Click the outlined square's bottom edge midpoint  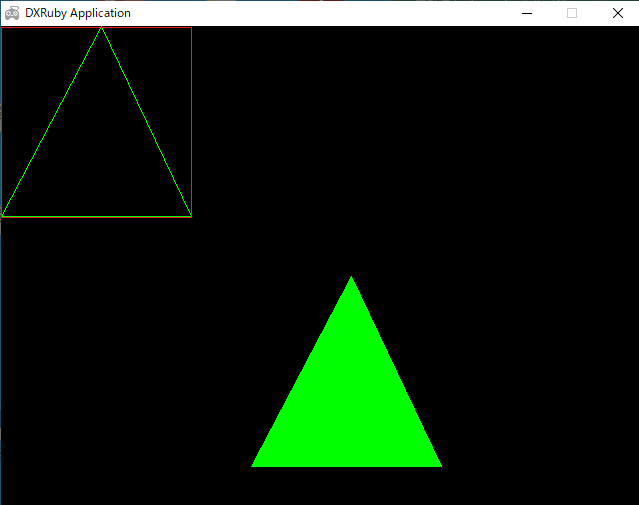tap(96, 216)
